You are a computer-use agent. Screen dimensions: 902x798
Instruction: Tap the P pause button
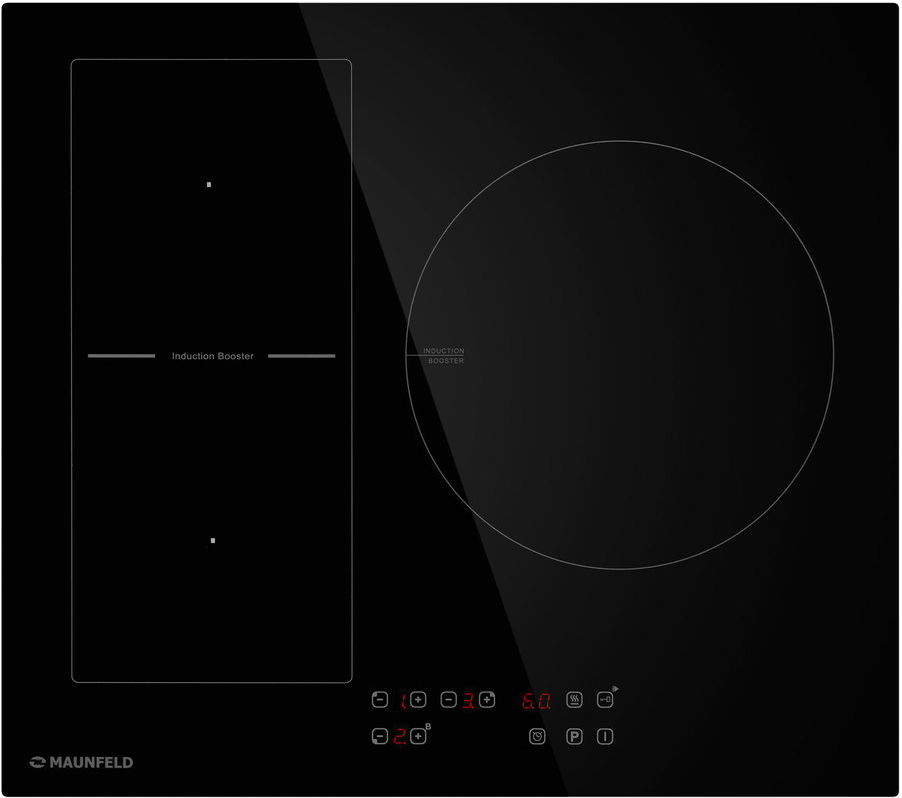pyautogui.click(x=574, y=736)
